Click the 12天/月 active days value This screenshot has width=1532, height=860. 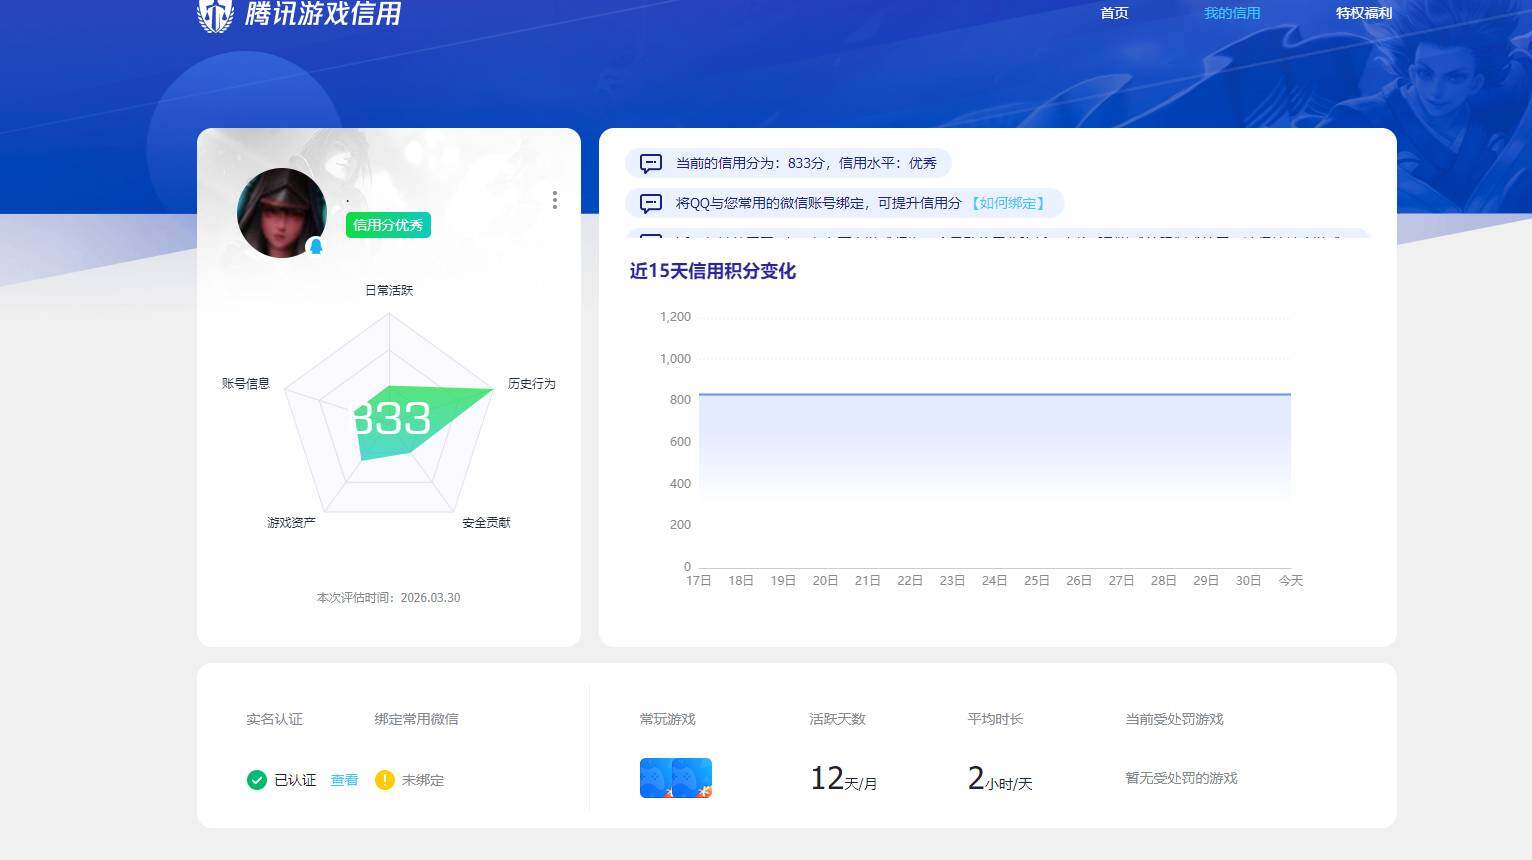point(844,779)
